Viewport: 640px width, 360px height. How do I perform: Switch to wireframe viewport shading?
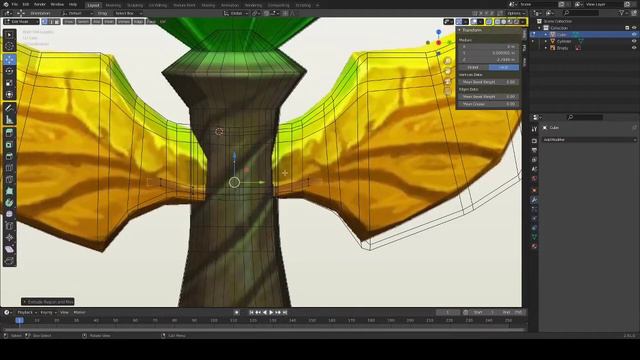(x=498, y=22)
